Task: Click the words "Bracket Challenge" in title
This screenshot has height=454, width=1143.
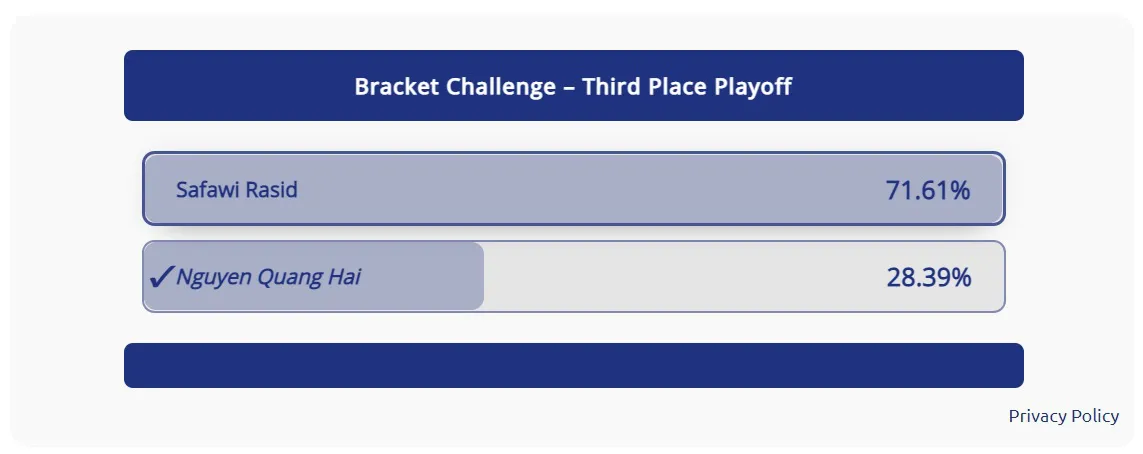Action: pyautogui.click(x=455, y=87)
